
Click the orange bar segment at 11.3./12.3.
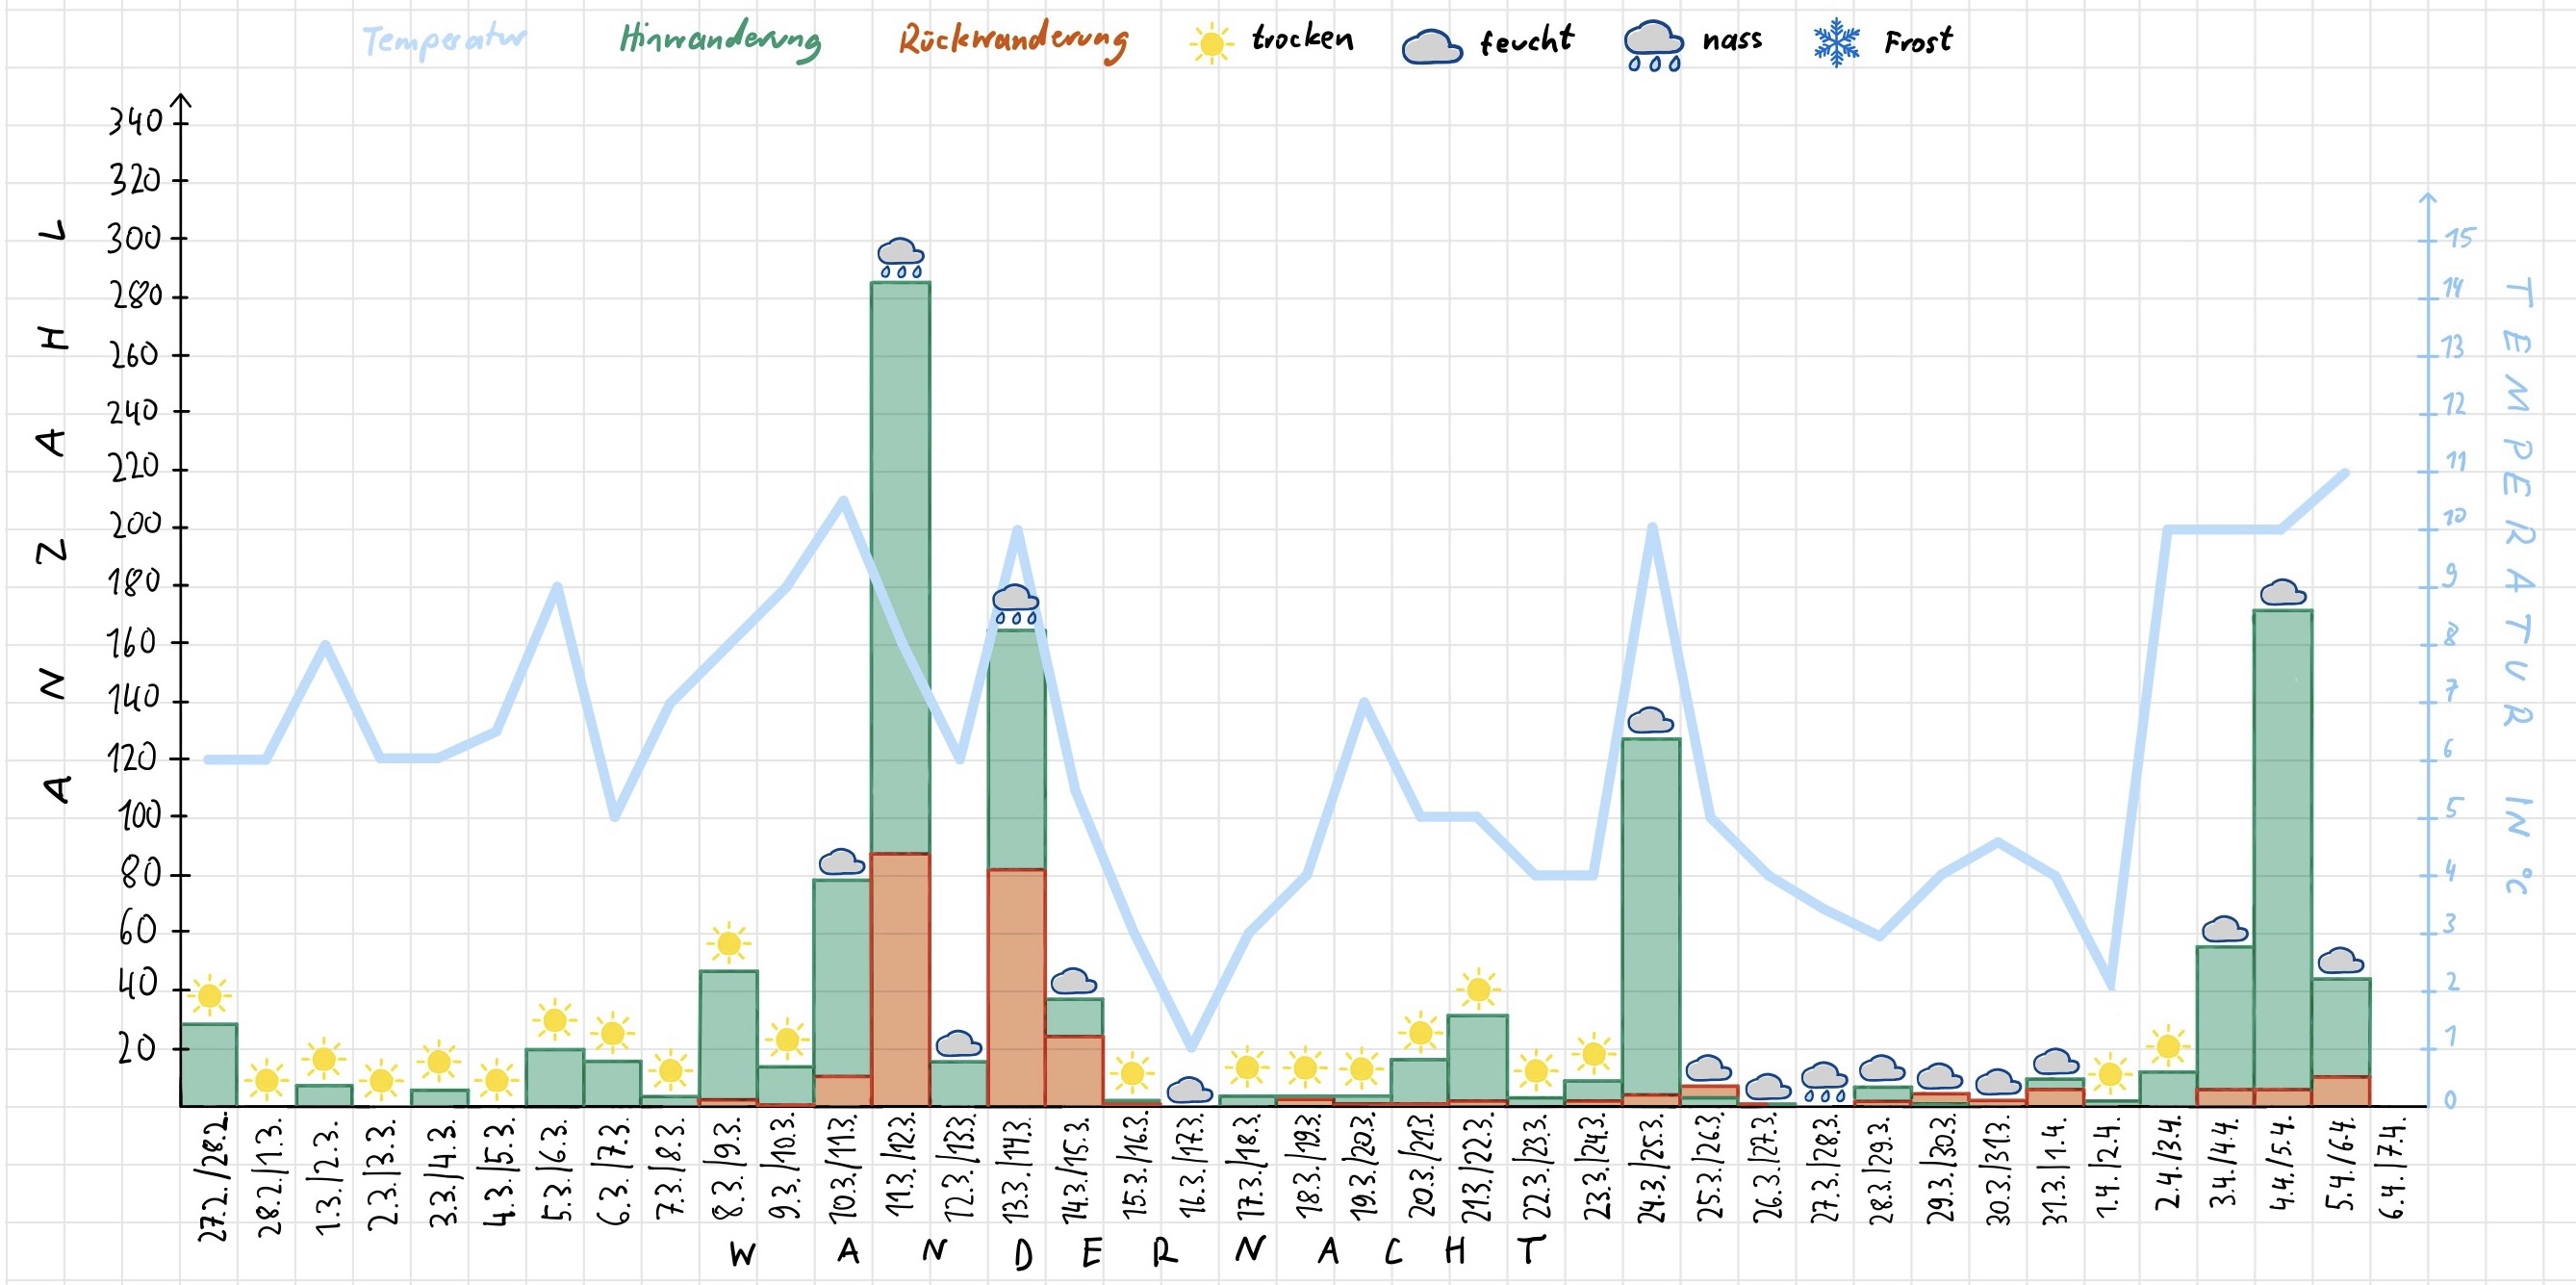tap(900, 980)
